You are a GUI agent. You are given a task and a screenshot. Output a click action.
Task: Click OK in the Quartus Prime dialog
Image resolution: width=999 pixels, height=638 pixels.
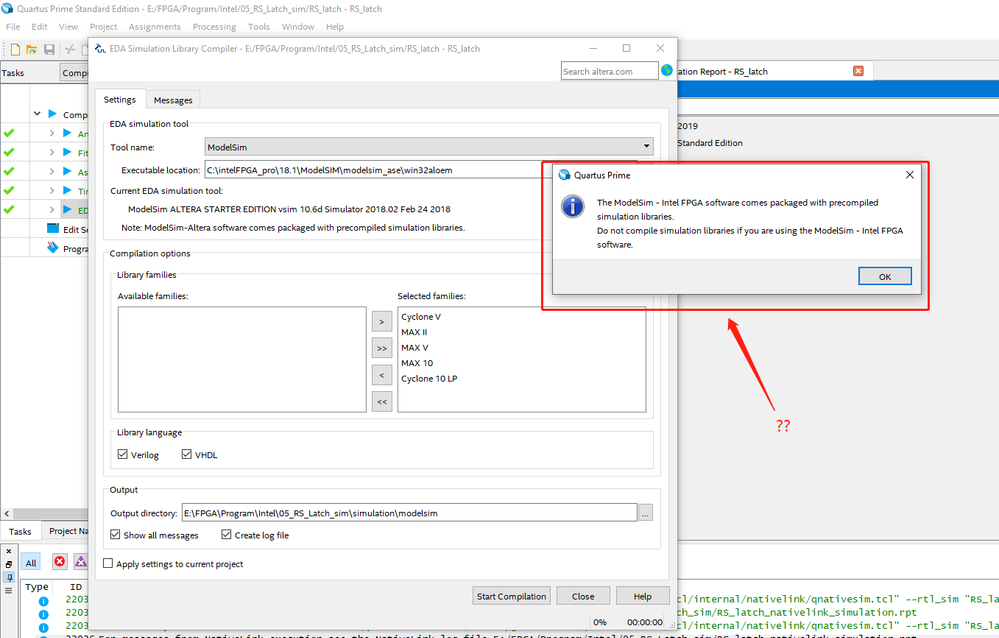(x=884, y=276)
